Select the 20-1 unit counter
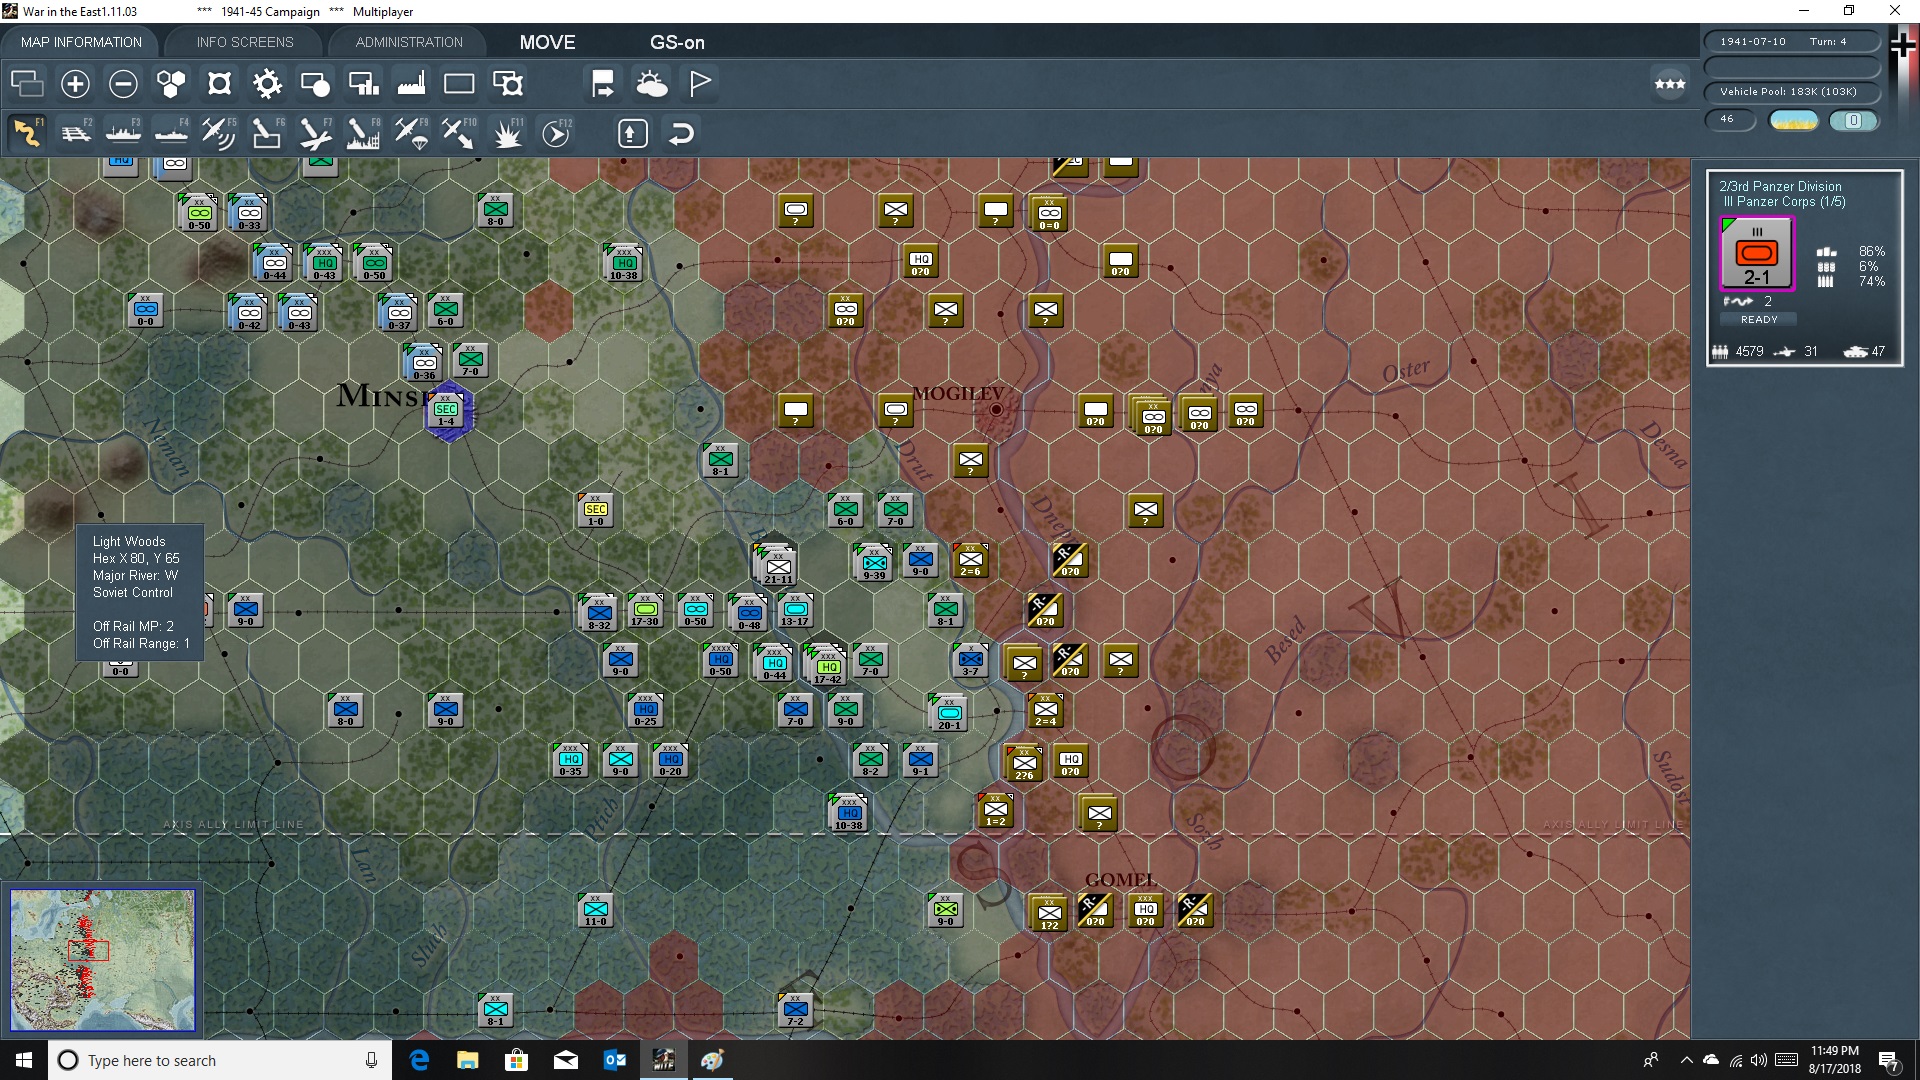This screenshot has width=1920, height=1080. tap(948, 711)
